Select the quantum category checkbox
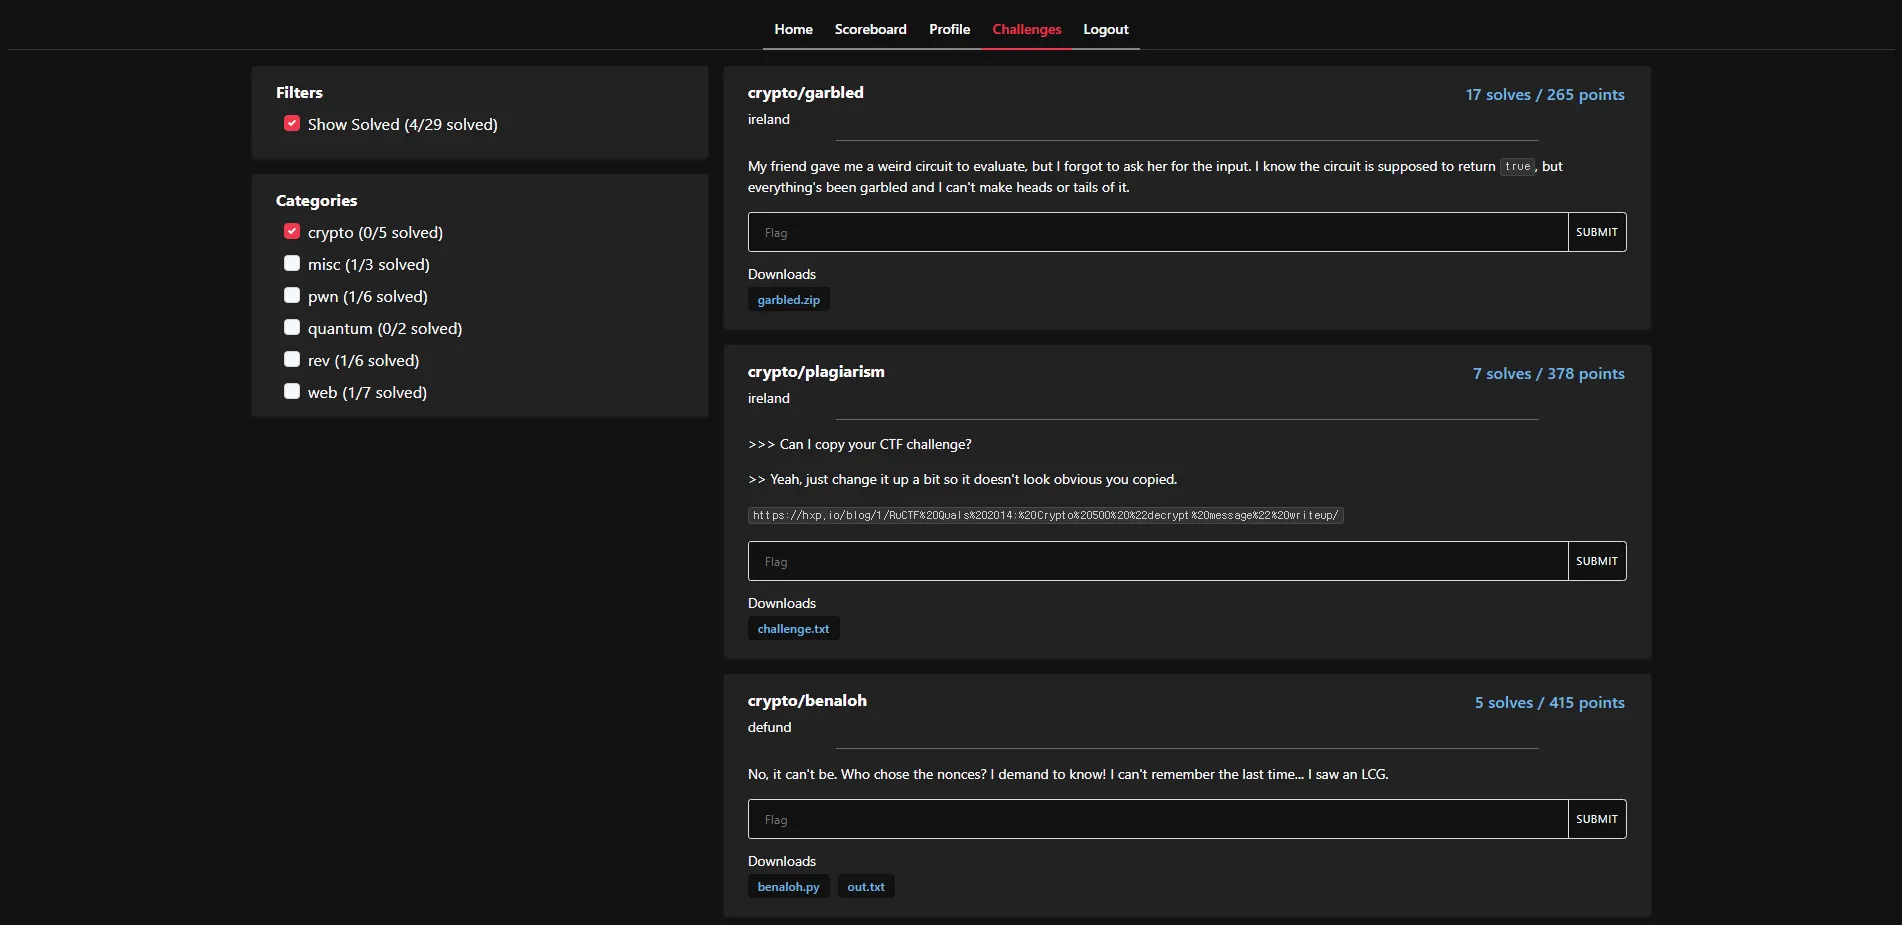The image size is (1902, 925). coord(292,328)
